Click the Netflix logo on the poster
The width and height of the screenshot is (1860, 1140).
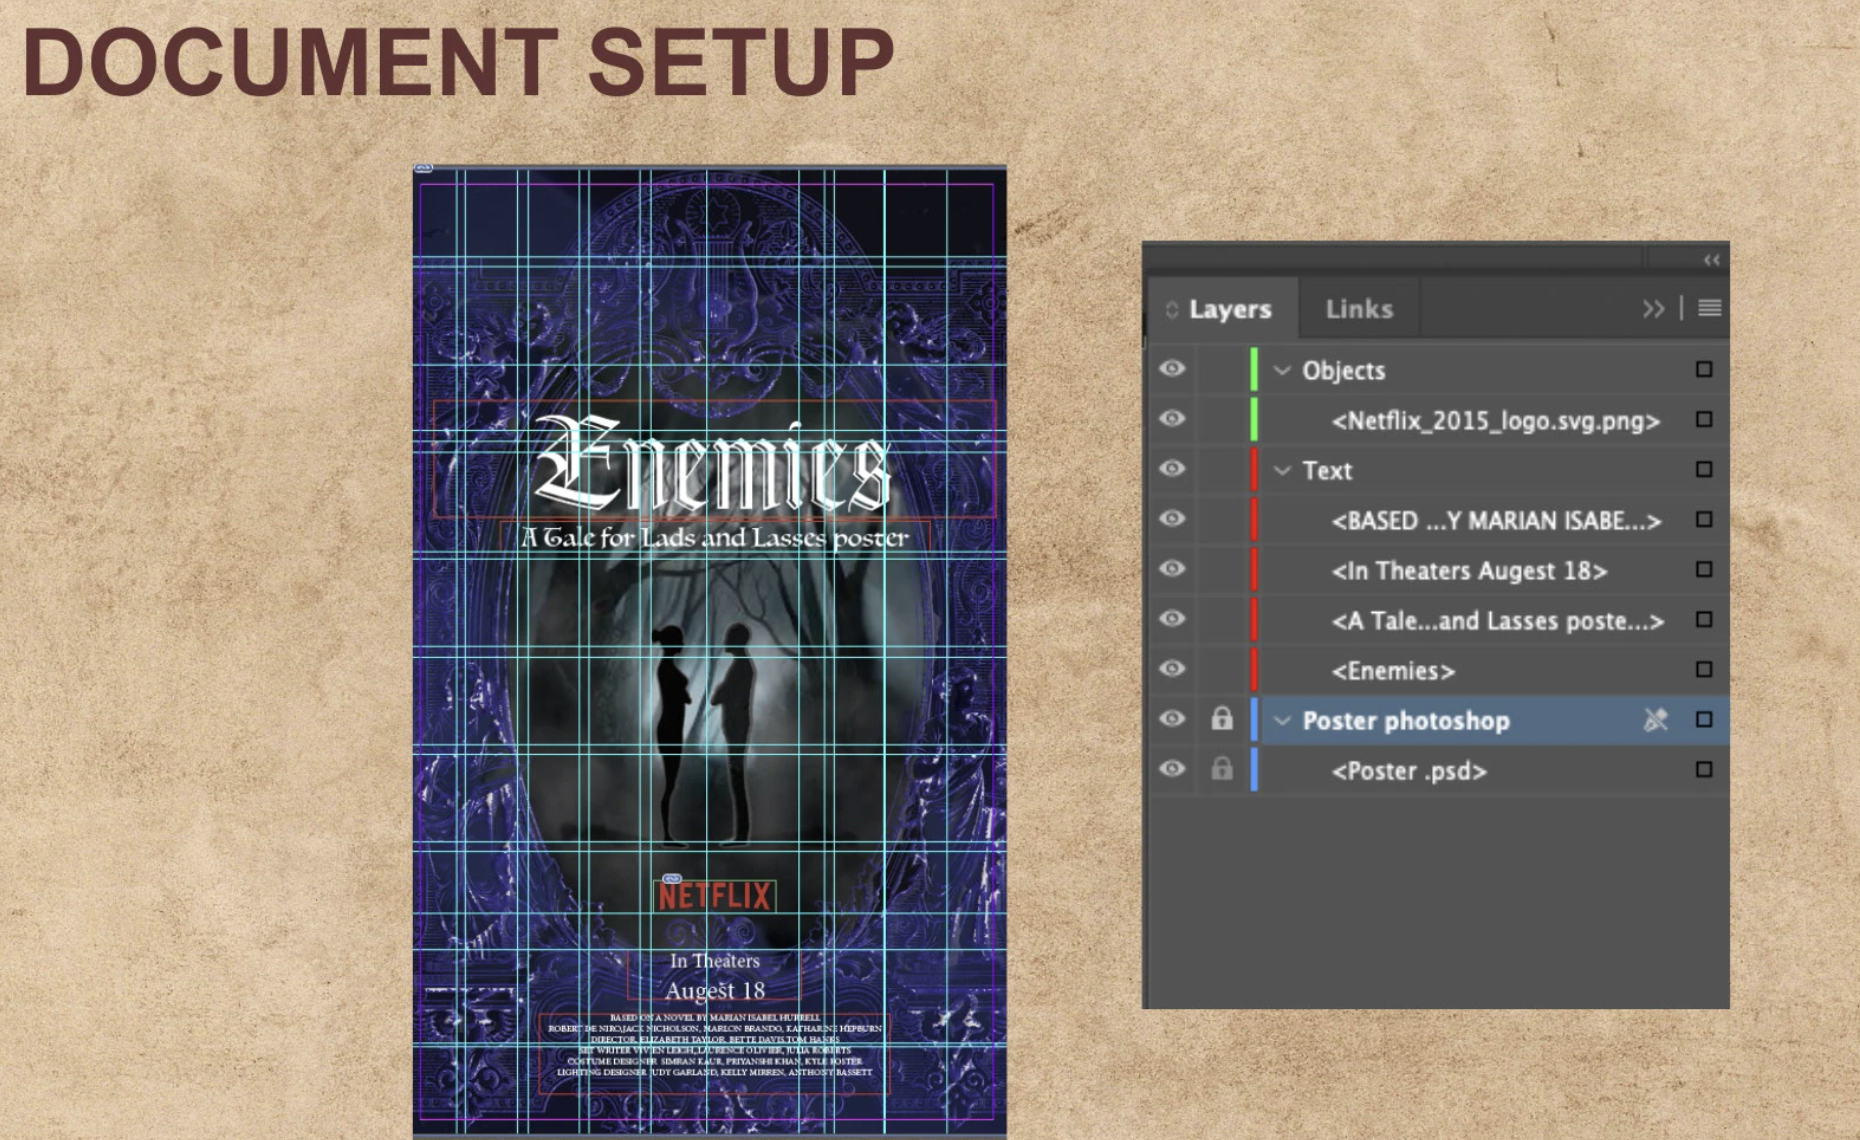click(x=714, y=895)
